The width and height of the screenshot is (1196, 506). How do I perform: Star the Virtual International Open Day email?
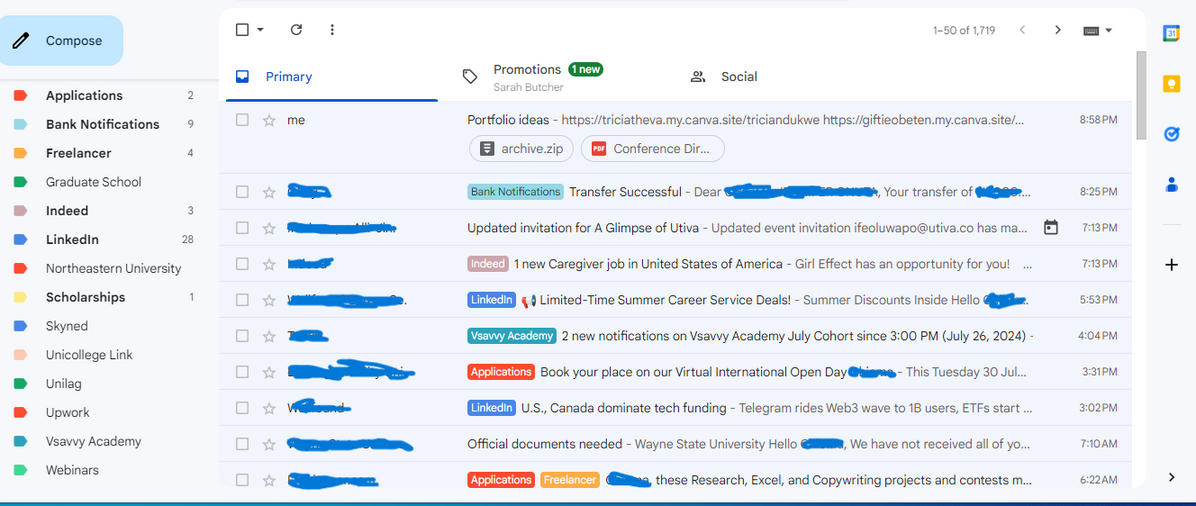point(268,372)
